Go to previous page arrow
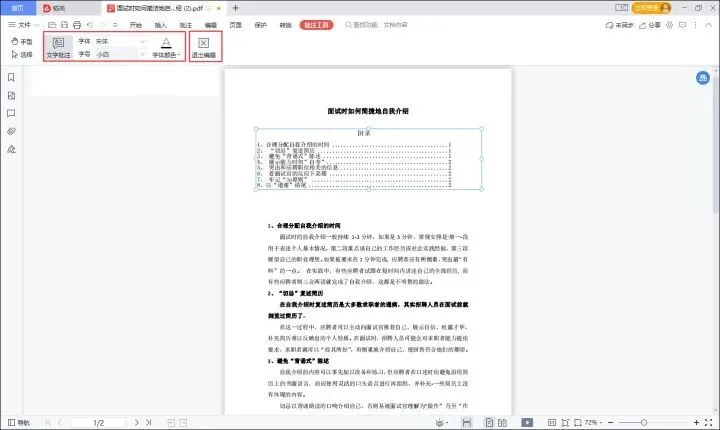720x430 pixels. [60, 422]
